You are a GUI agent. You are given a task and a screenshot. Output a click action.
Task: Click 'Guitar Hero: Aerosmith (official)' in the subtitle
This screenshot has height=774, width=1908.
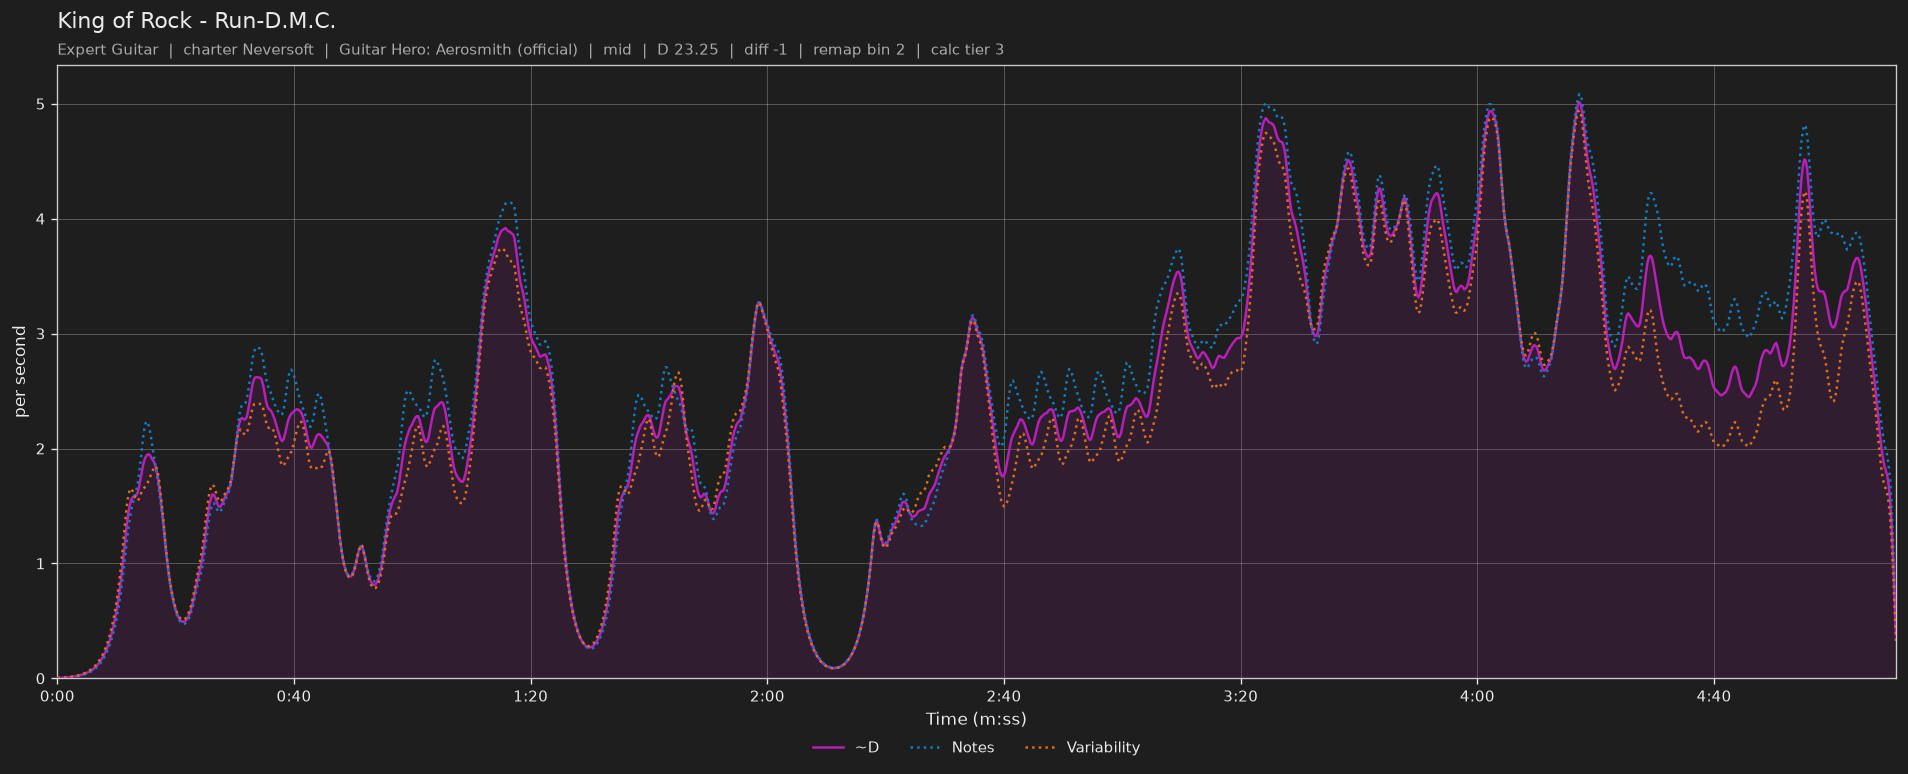coord(458,49)
